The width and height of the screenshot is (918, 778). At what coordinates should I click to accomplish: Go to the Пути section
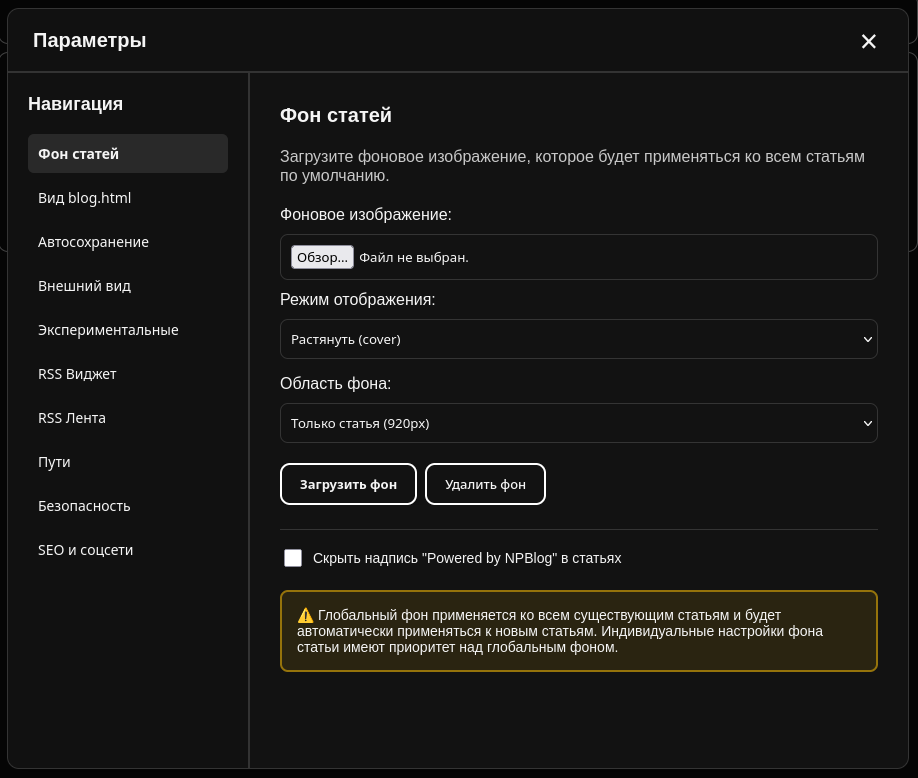point(128,462)
